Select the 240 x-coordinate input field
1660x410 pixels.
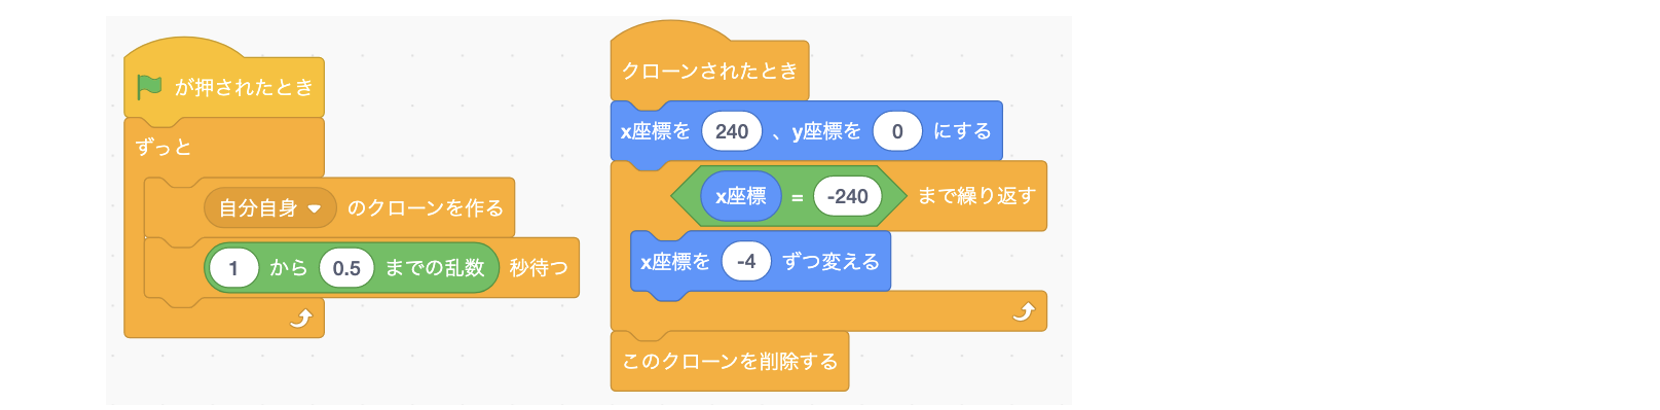click(x=732, y=131)
